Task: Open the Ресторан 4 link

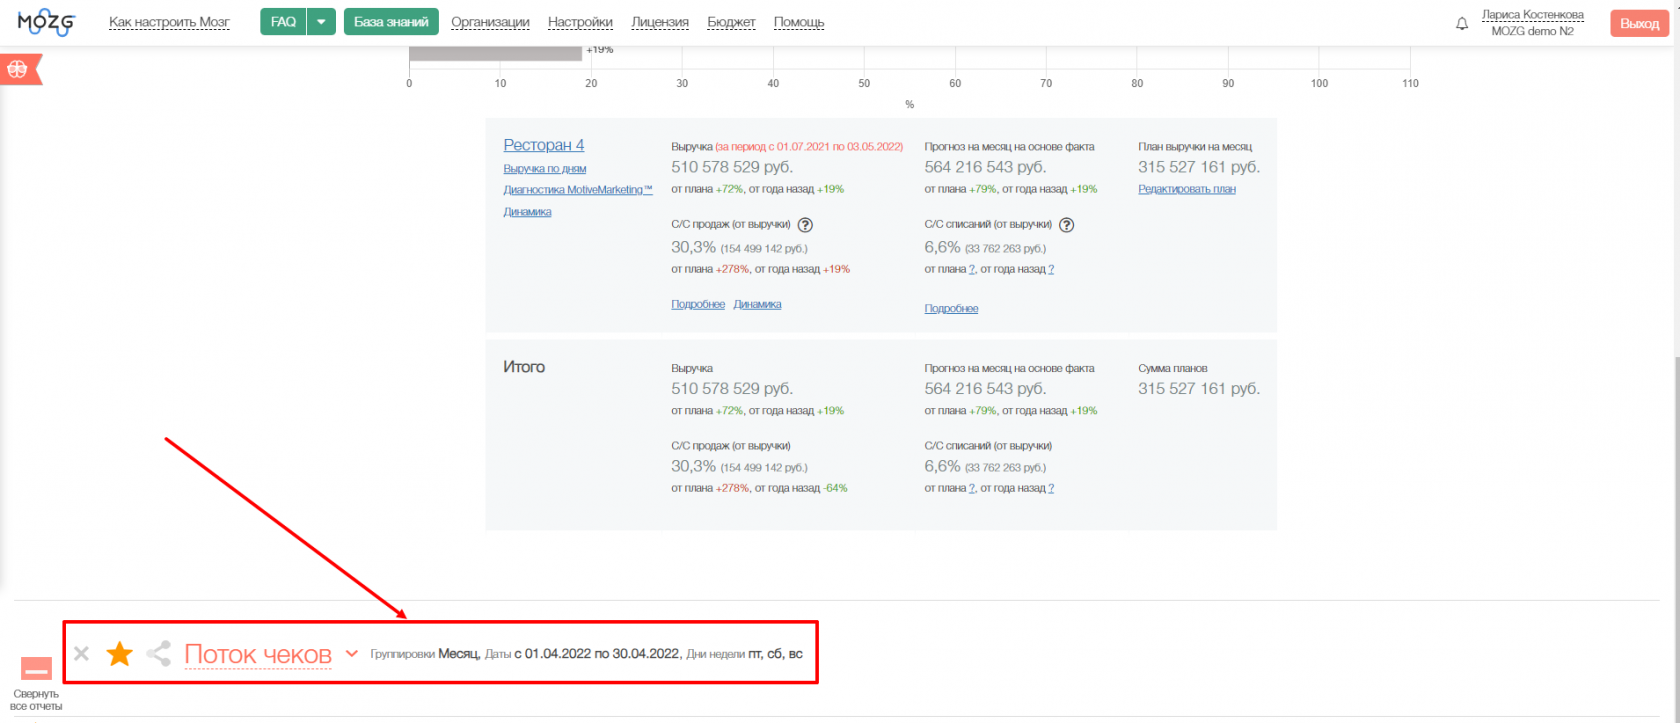Action: [544, 145]
